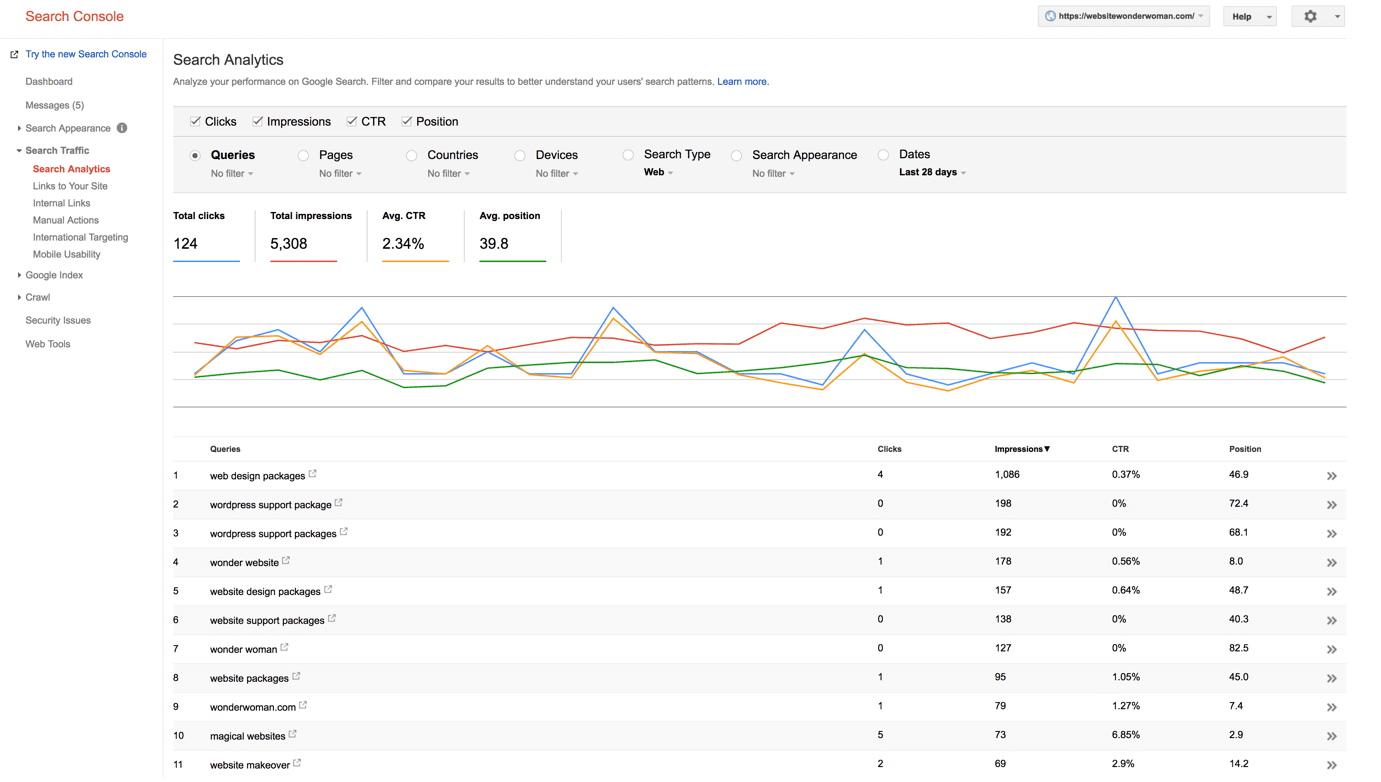Uncheck the Impressions checkbox
The height and width of the screenshot is (782, 1381).
257,121
